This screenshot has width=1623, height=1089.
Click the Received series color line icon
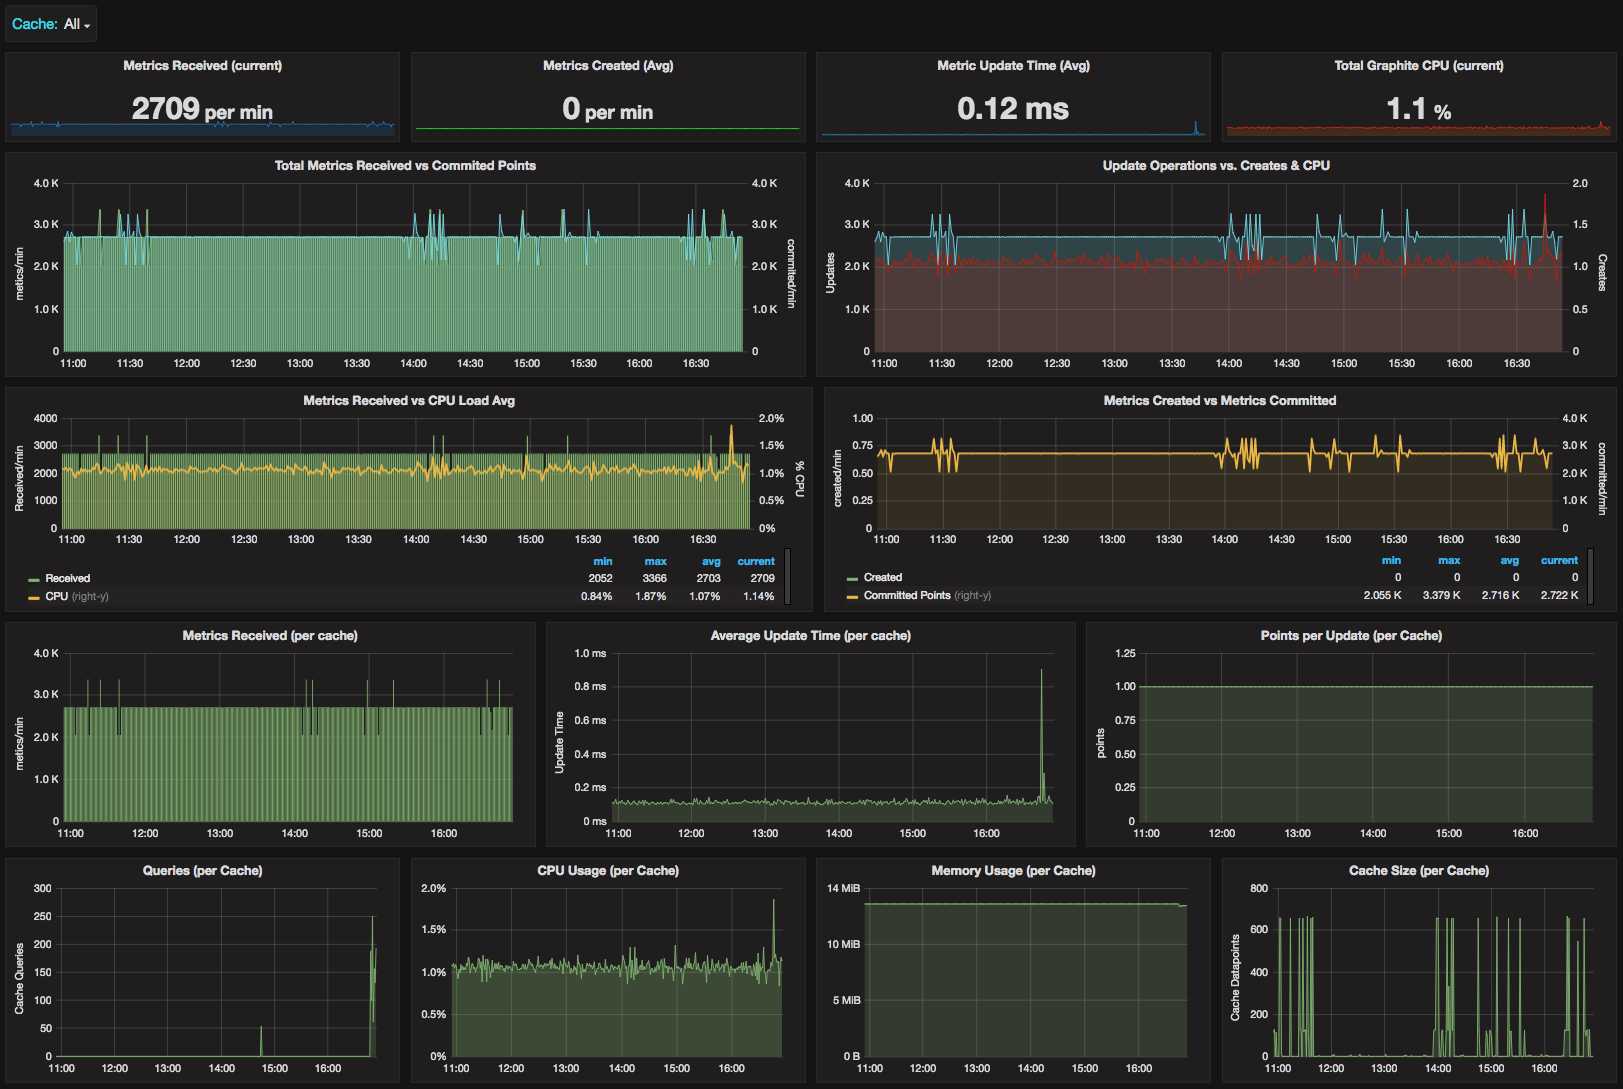pyautogui.click(x=34, y=579)
